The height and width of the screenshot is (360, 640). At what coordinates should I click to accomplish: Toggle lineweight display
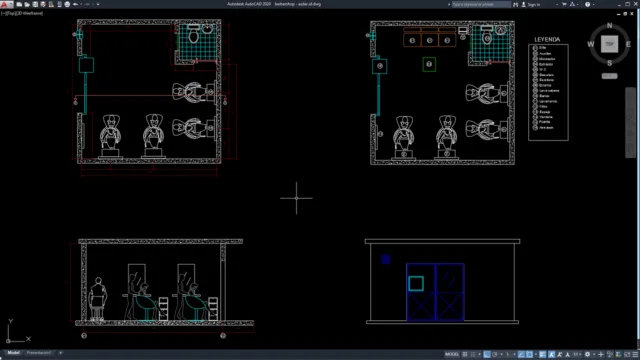click(542, 355)
